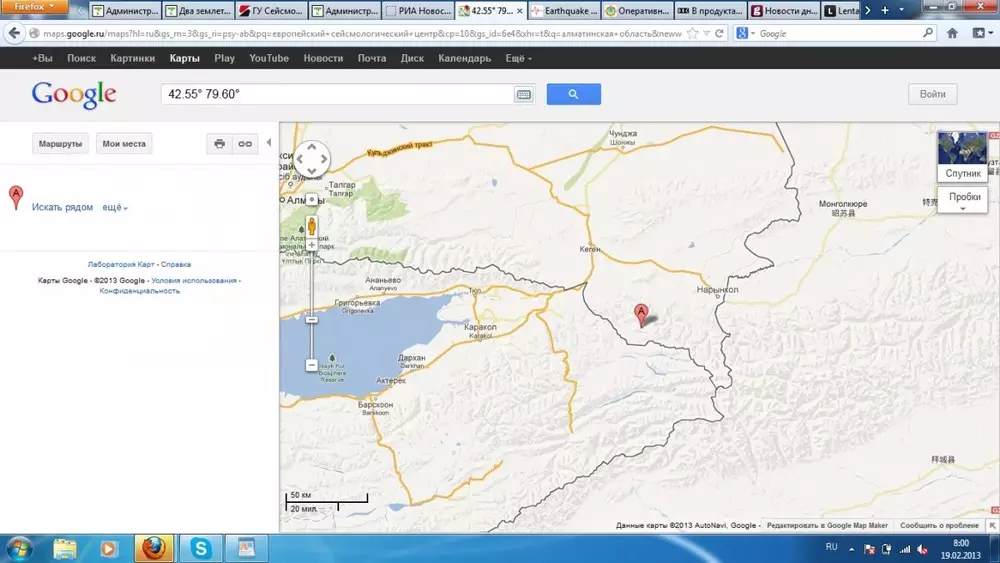The width and height of the screenshot is (1000, 563).
Task: Click the Маршруты directions button
Action: [x=60, y=144]
